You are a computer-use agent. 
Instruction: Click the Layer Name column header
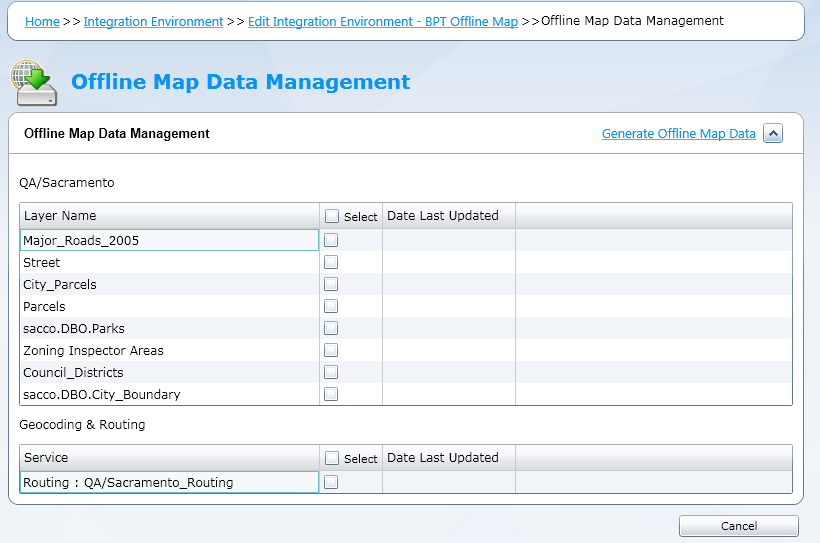(x=60, y=216)
